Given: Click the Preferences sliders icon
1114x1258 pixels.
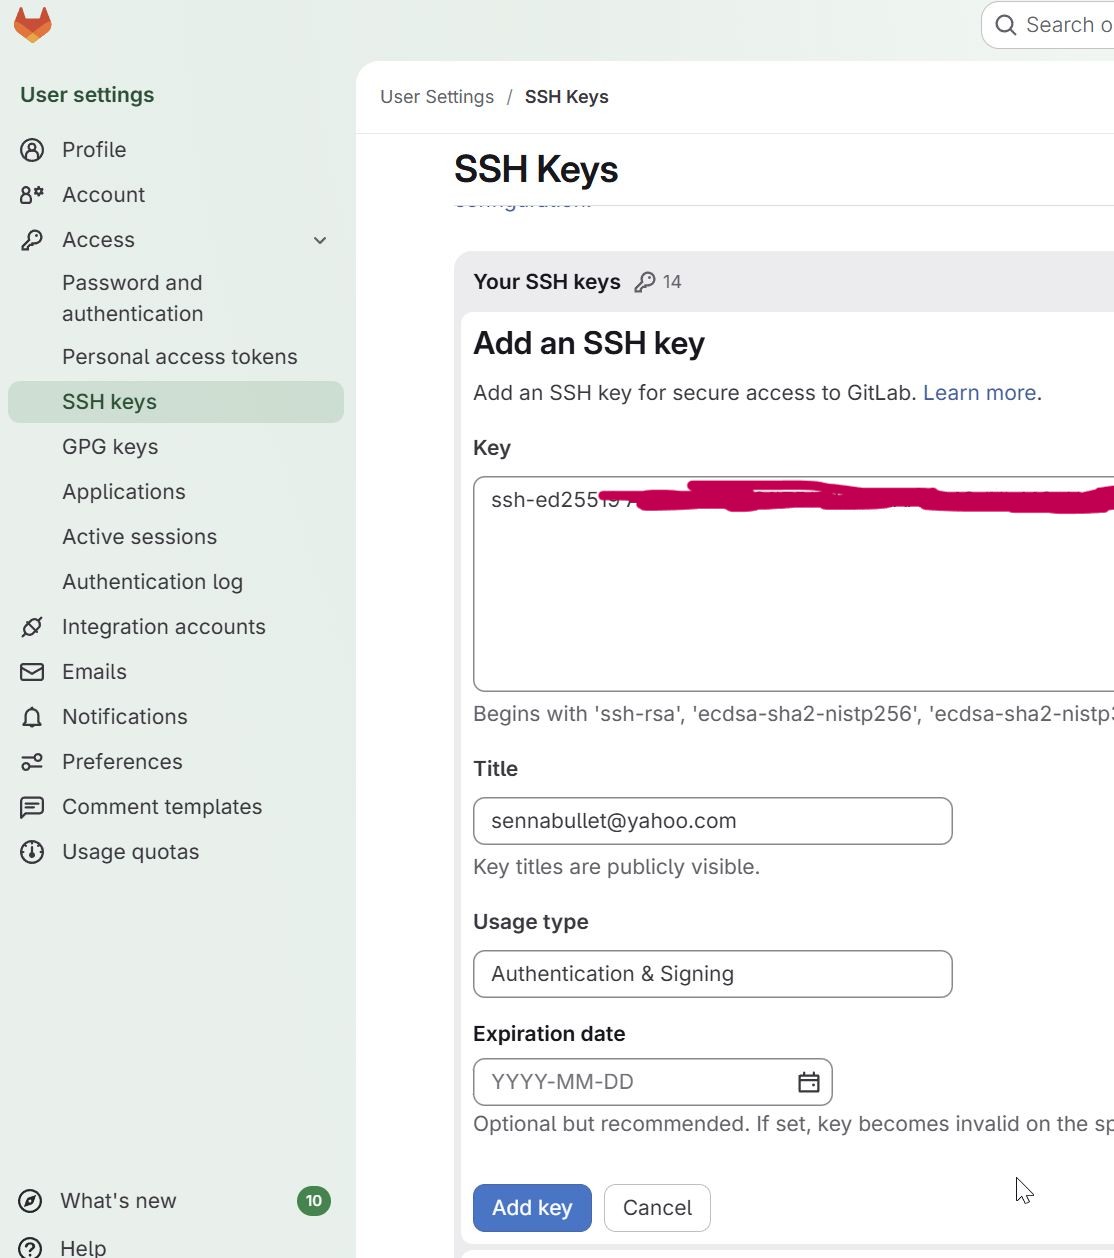Looking at the screenshot, I should pyautogui.click(x=32, y=762).
